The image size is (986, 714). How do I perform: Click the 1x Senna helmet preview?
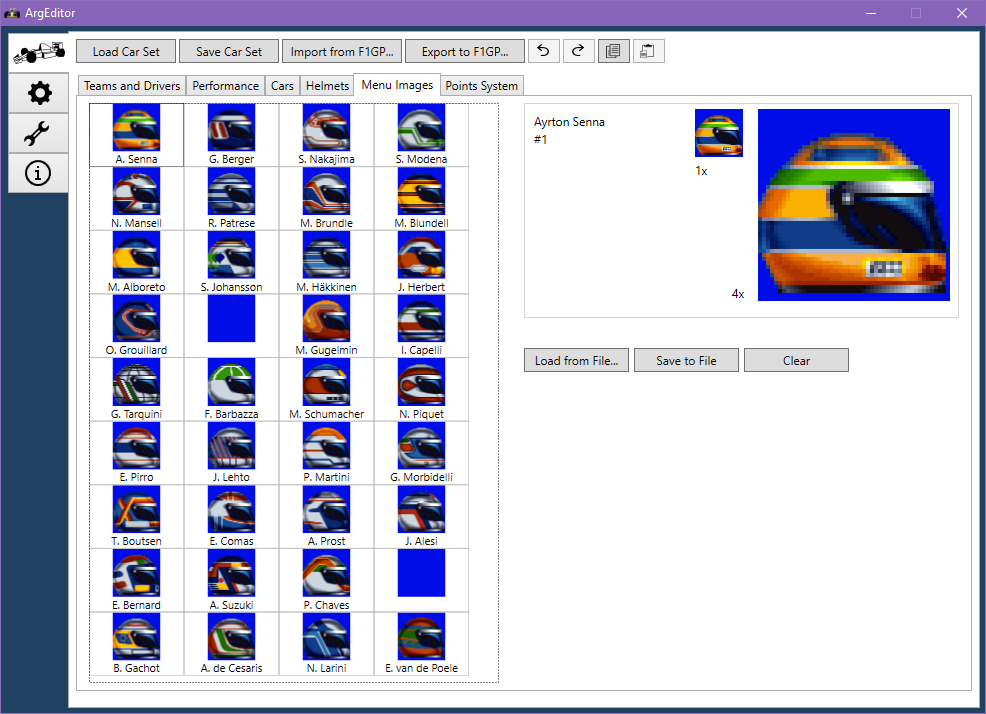(719, 133)
